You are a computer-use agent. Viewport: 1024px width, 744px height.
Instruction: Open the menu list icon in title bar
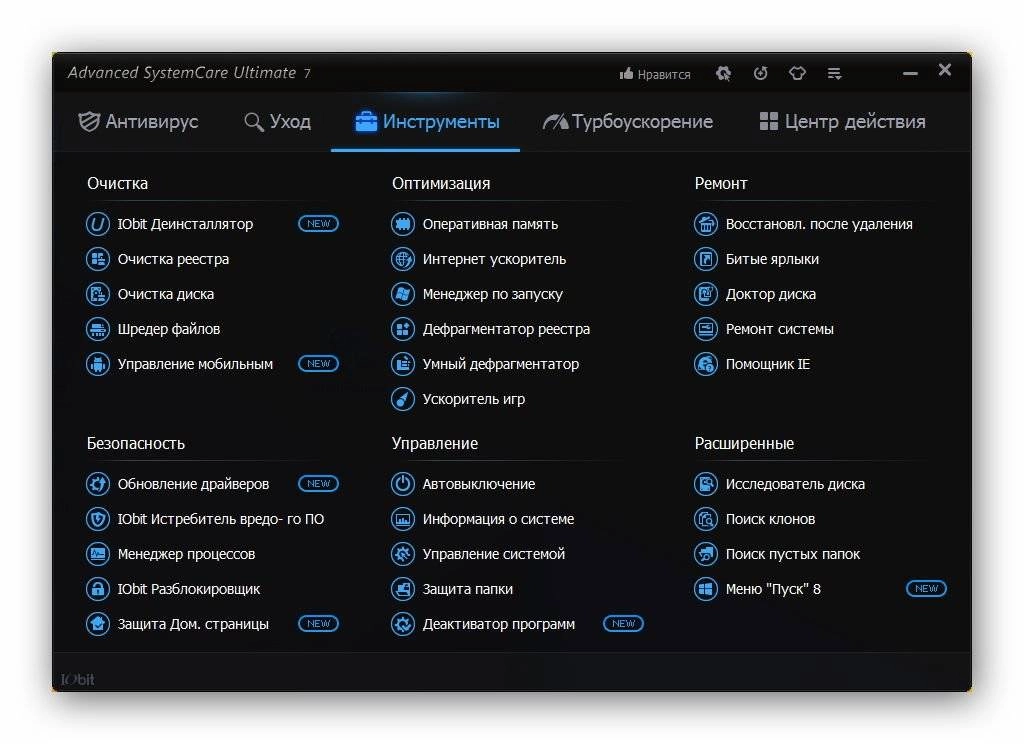[x=835, y=73]
